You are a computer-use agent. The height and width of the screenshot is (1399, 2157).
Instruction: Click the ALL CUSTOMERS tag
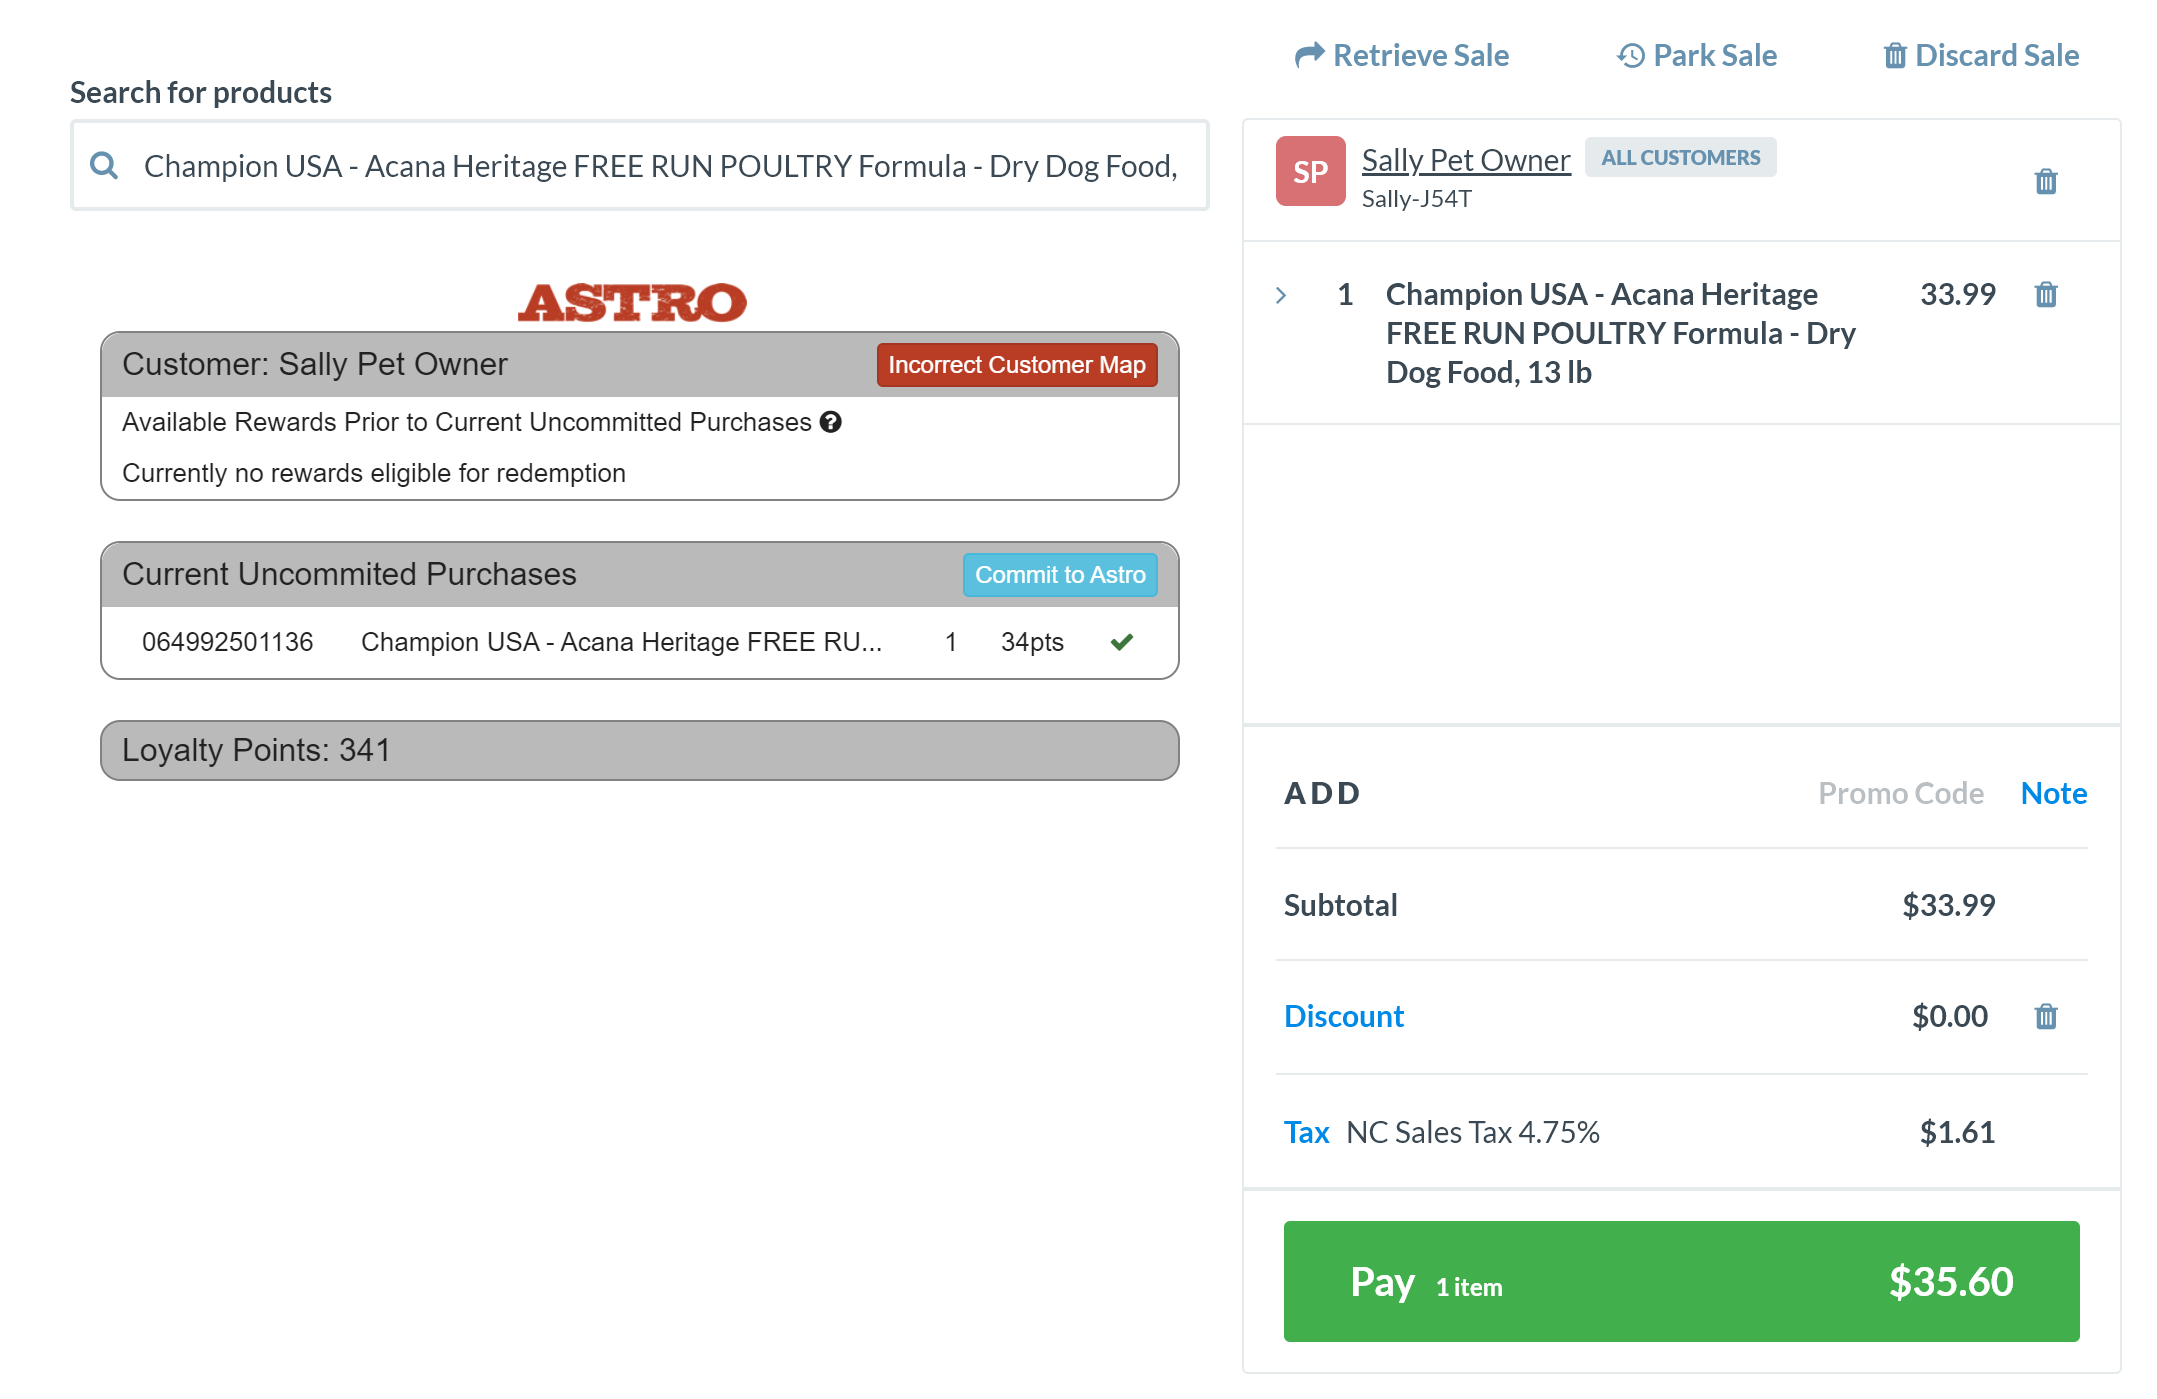point(1680,158)
